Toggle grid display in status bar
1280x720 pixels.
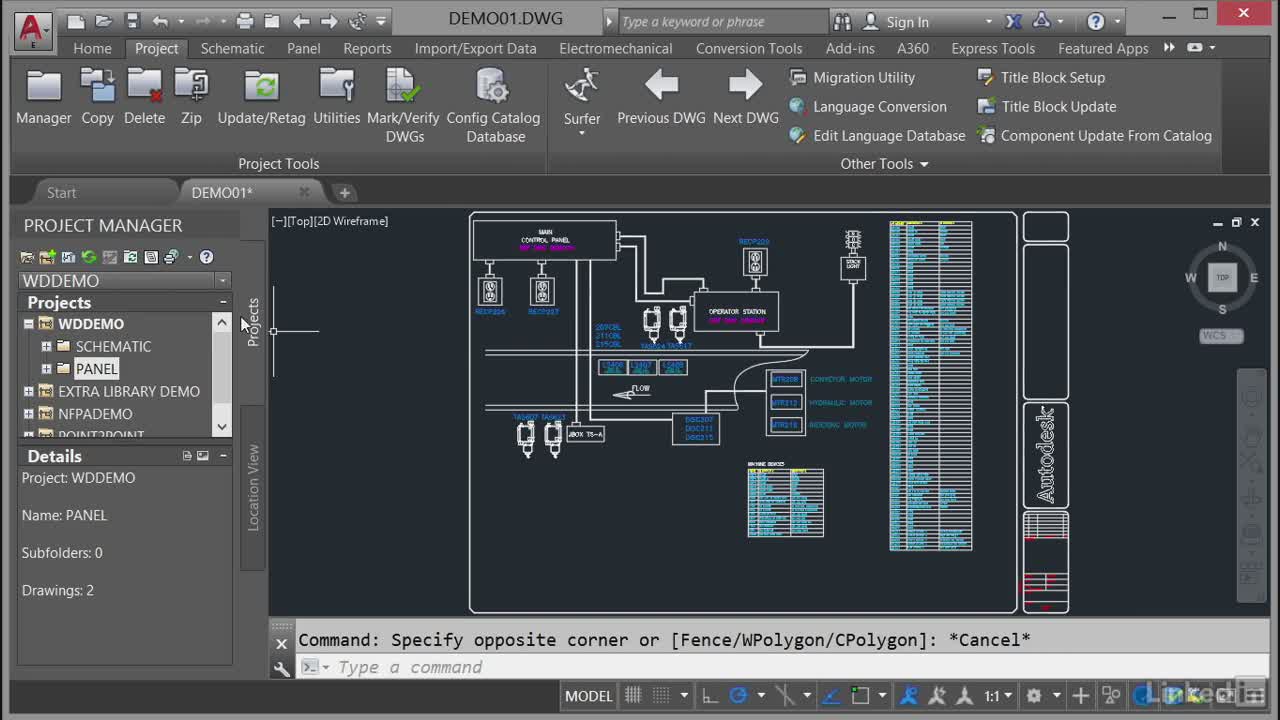[x=633, y=695]
